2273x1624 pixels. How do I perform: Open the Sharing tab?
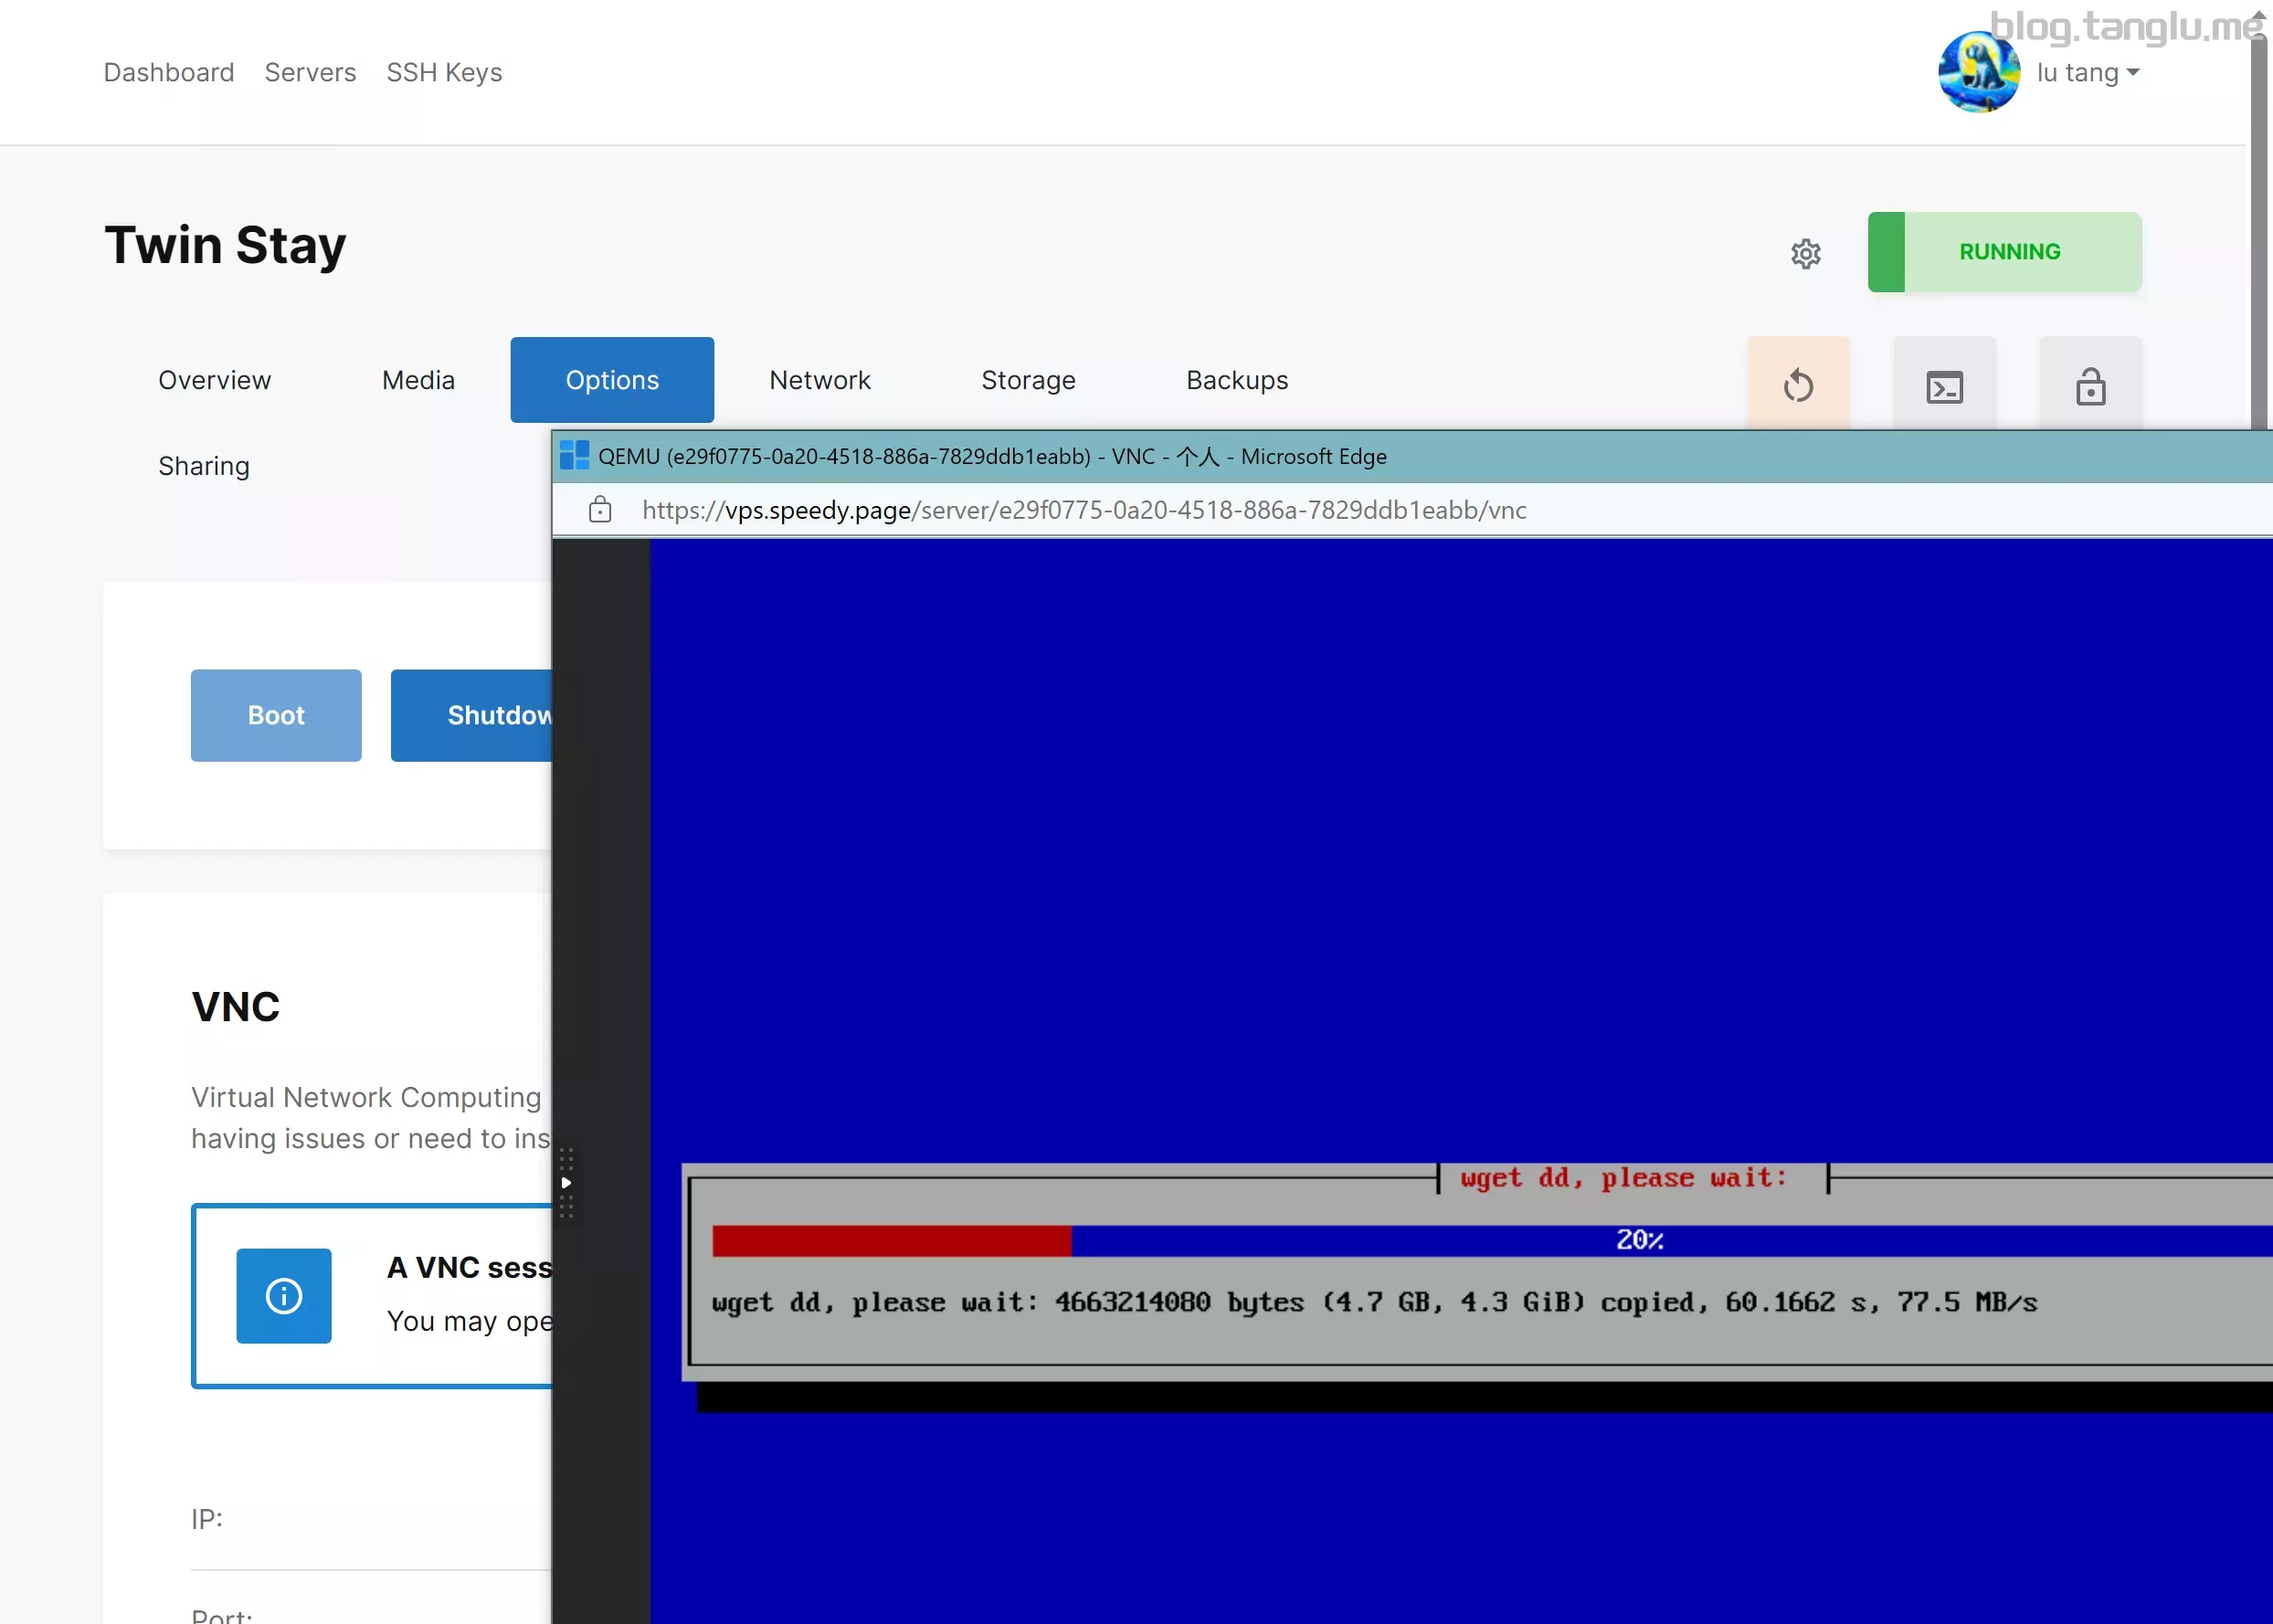(x=204, y=466)
